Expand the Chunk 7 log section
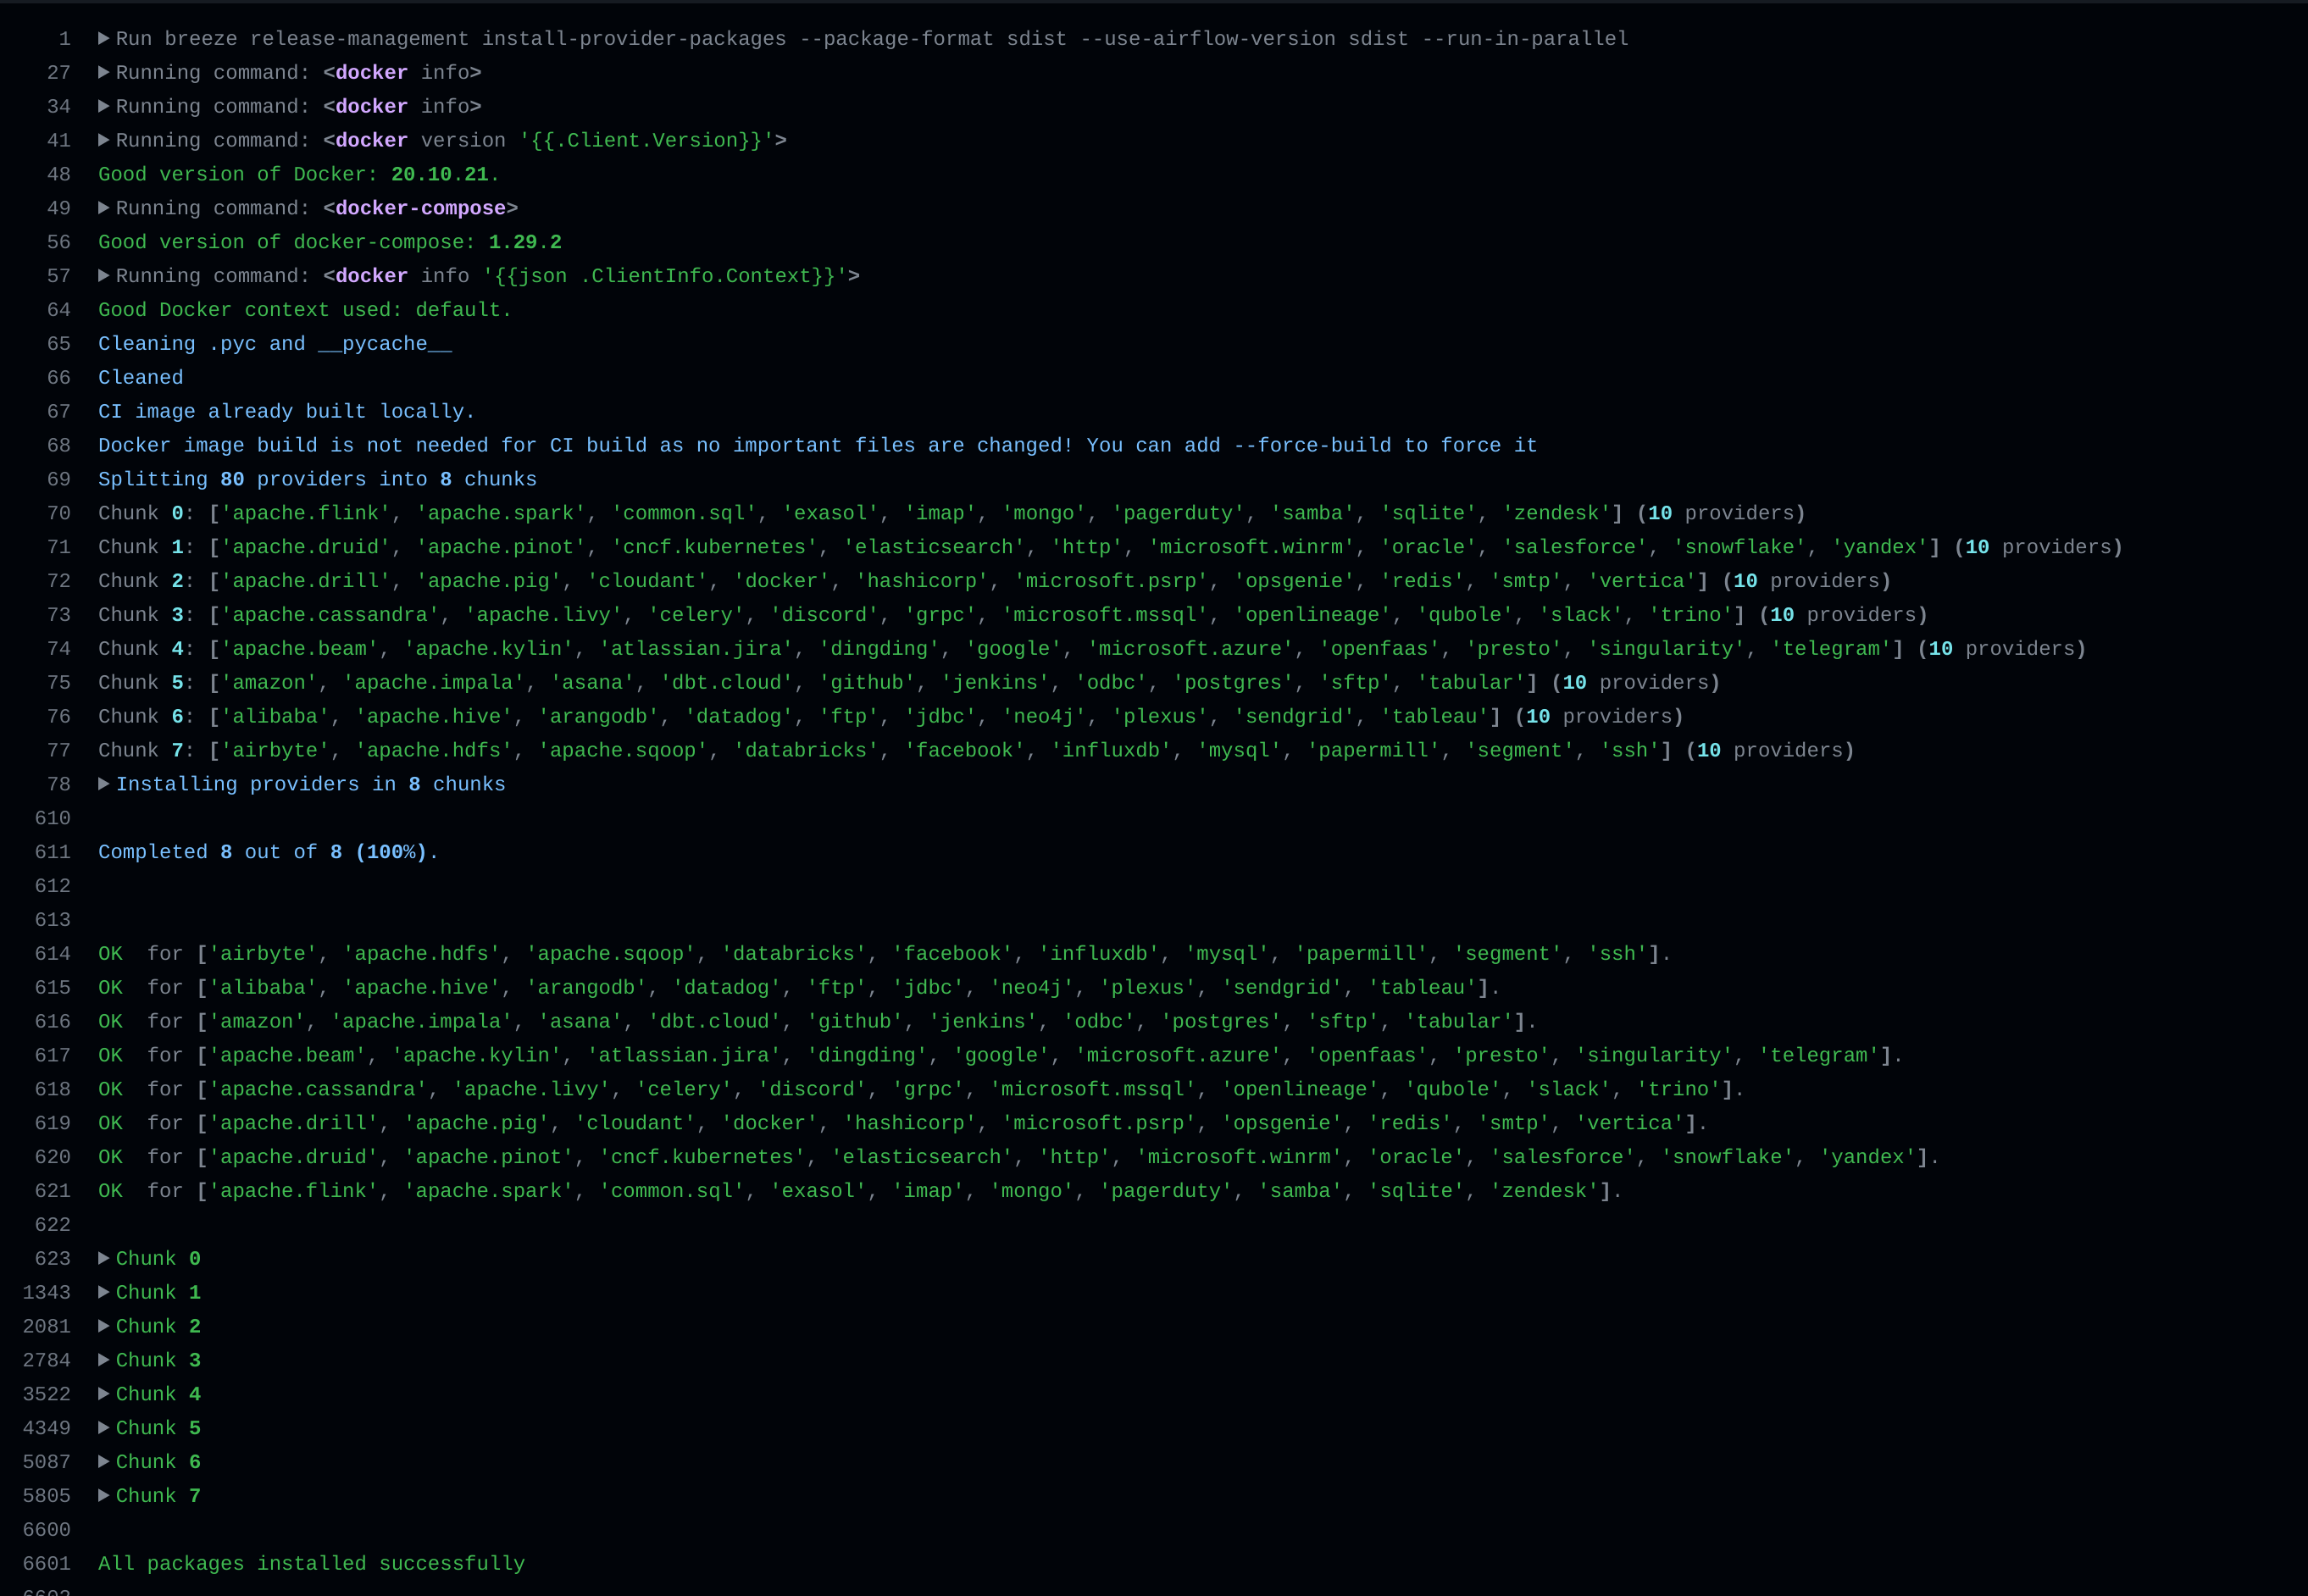This screenshot has width=2308, height=1596. tap(104, 1496)
